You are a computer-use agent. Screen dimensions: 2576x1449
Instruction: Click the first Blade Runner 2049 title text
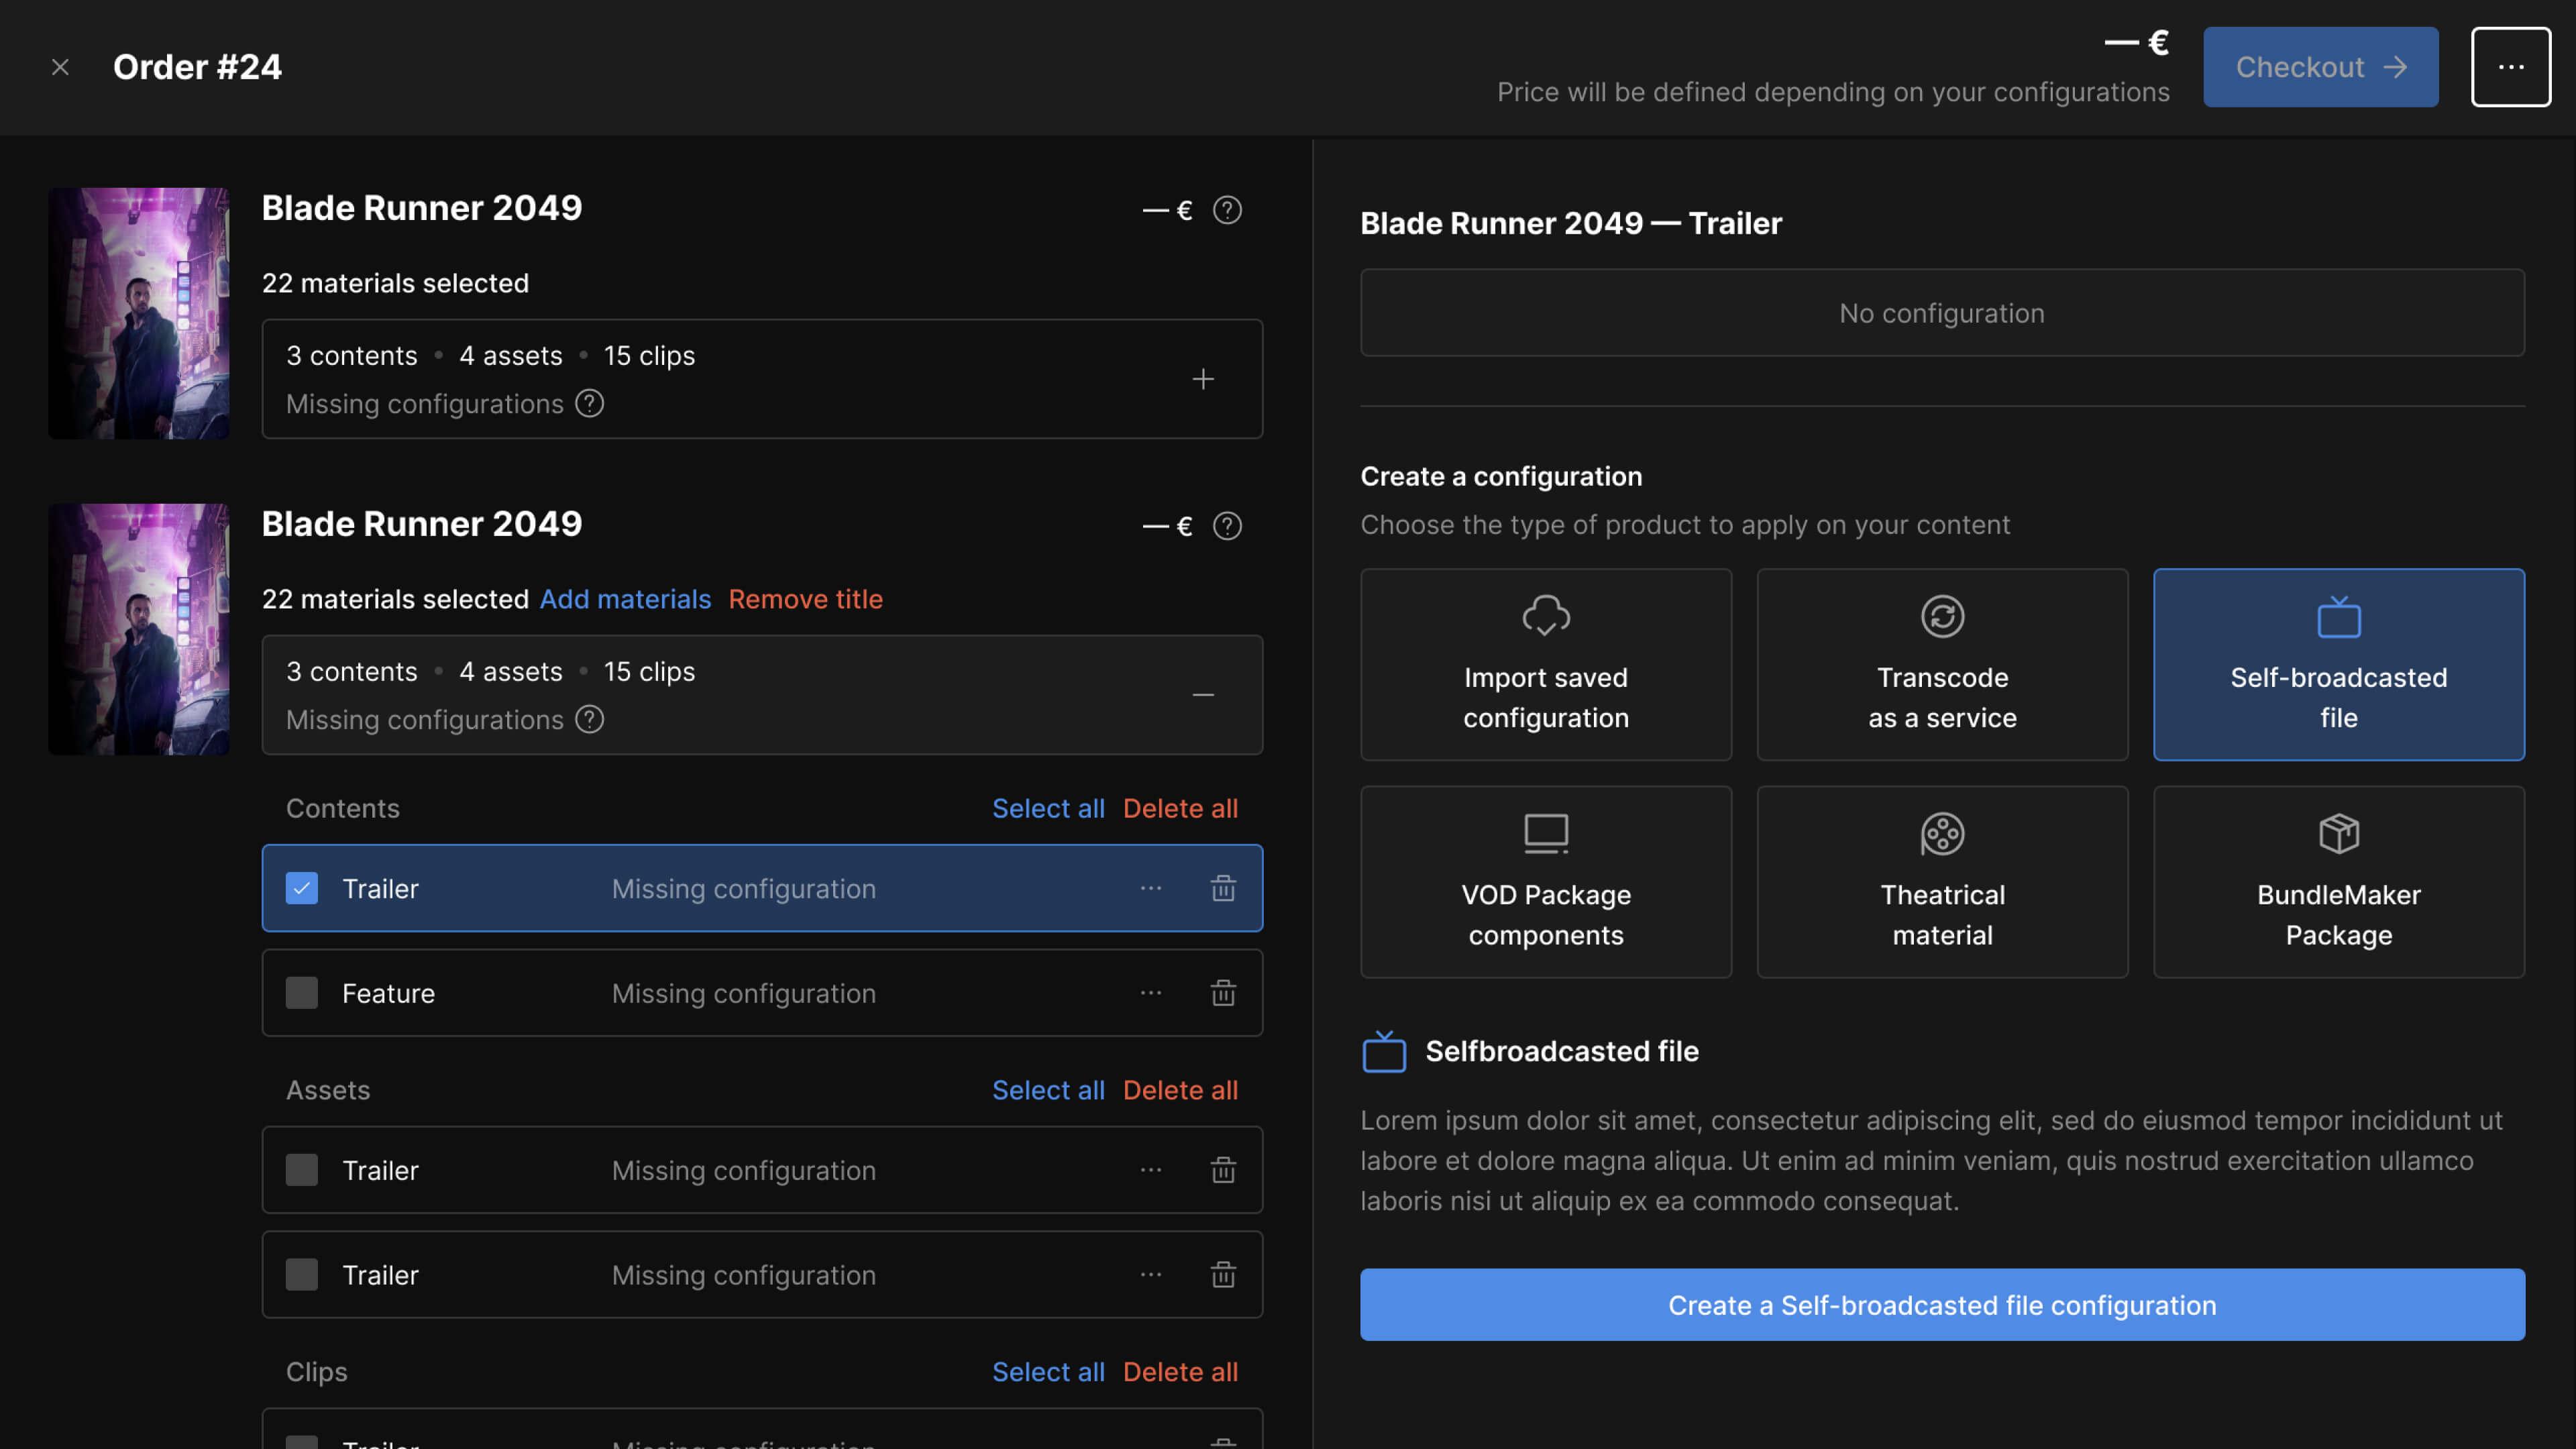[421, 208]
